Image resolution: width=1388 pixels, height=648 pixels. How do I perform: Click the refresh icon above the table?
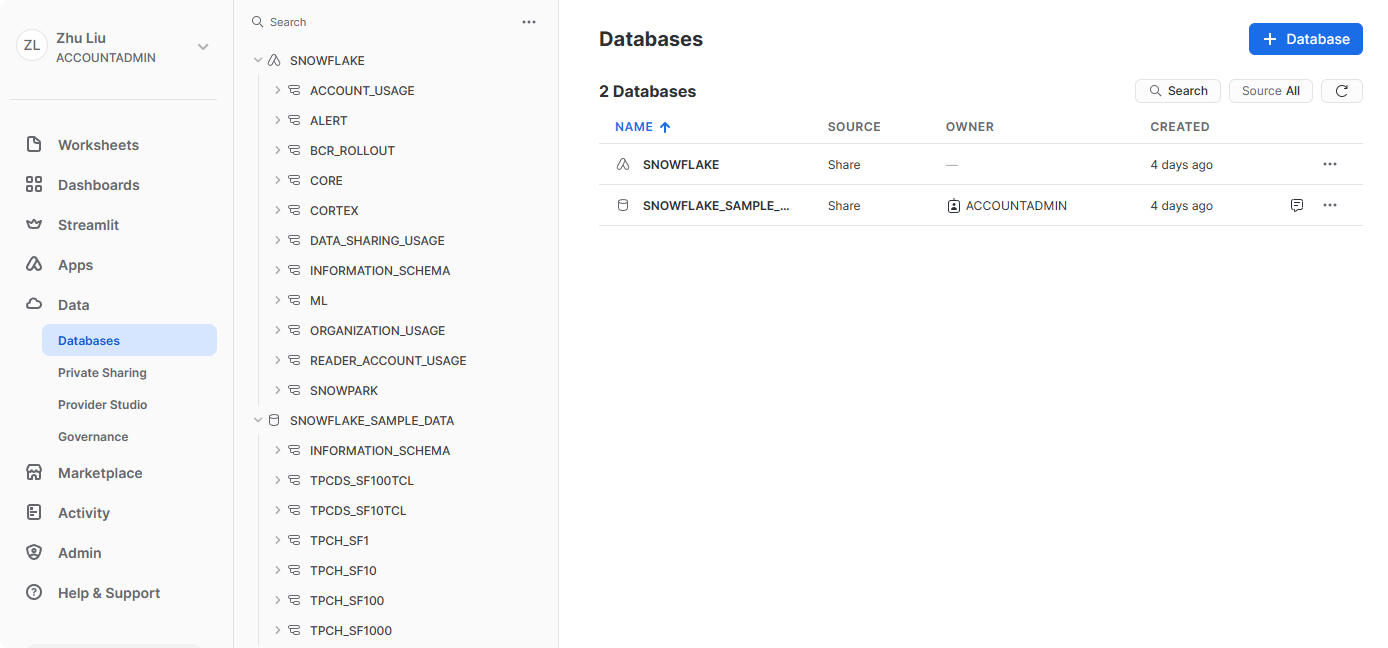click(x=1341, y=91)
